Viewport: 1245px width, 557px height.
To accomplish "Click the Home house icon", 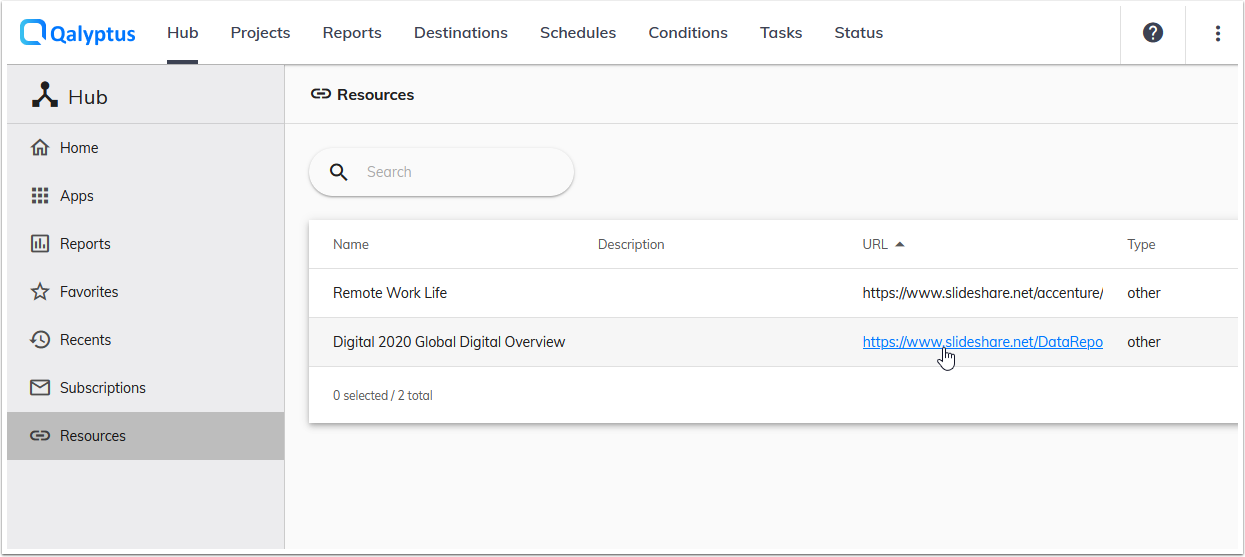I will [x=40, y=148].
